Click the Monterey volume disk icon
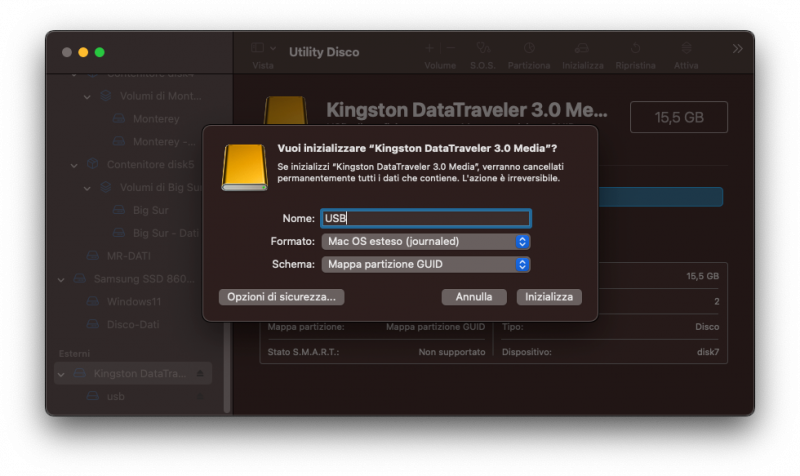Viewport: 800px width, 476px height. pyautogui.click(x=119, y=119)
